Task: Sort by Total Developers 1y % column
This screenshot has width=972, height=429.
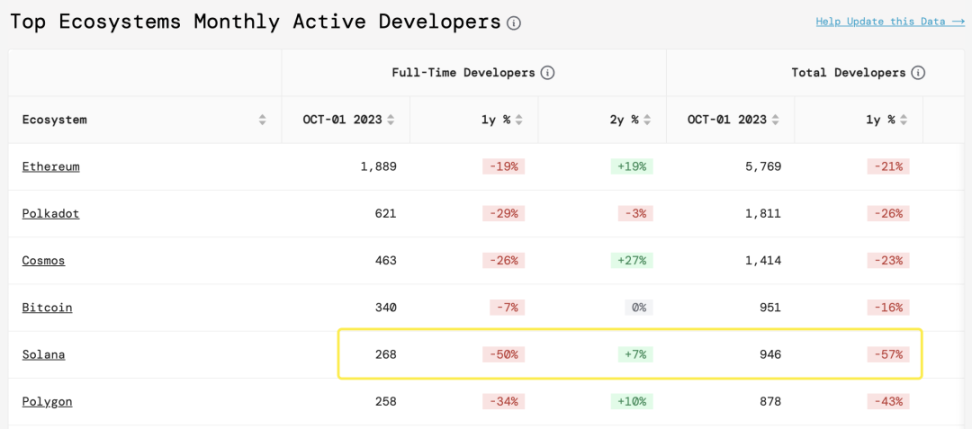Action: [x=903, y=120]
